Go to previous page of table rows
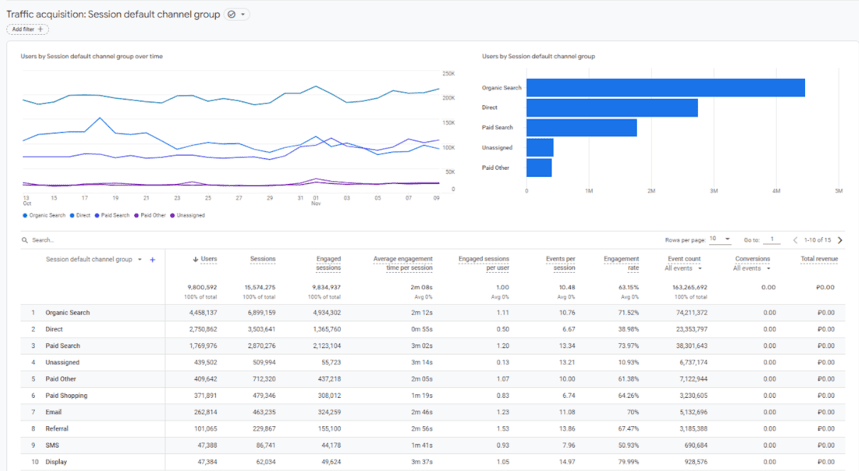 [x=795, y=240]
